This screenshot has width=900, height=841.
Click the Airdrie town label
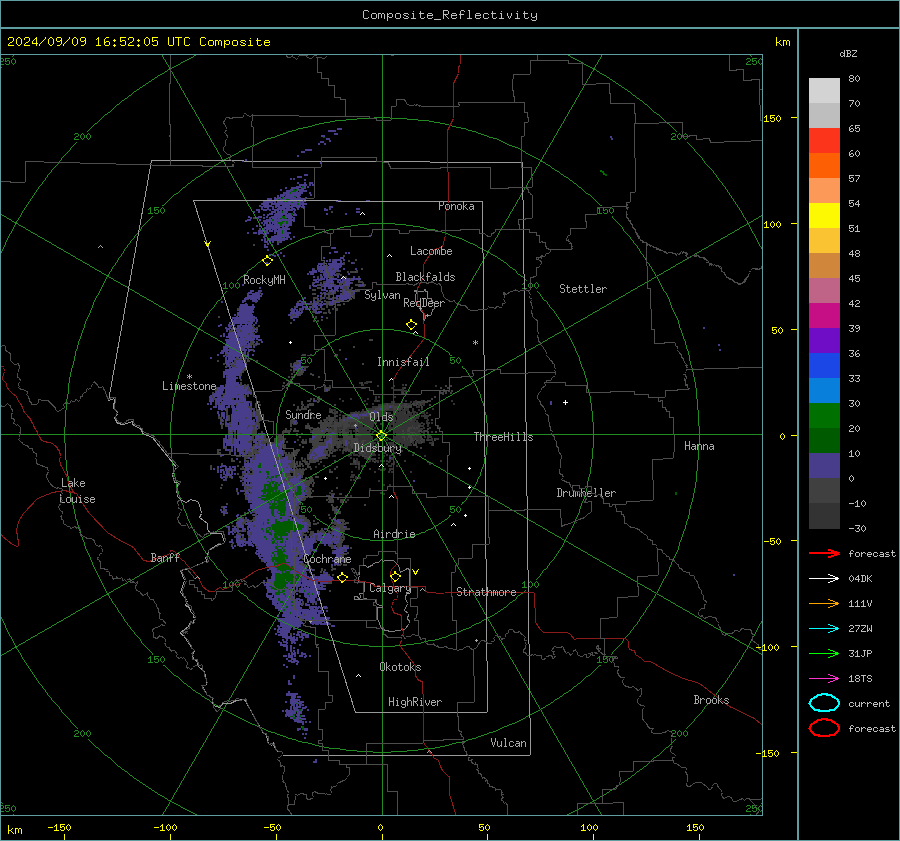point(394,534)
